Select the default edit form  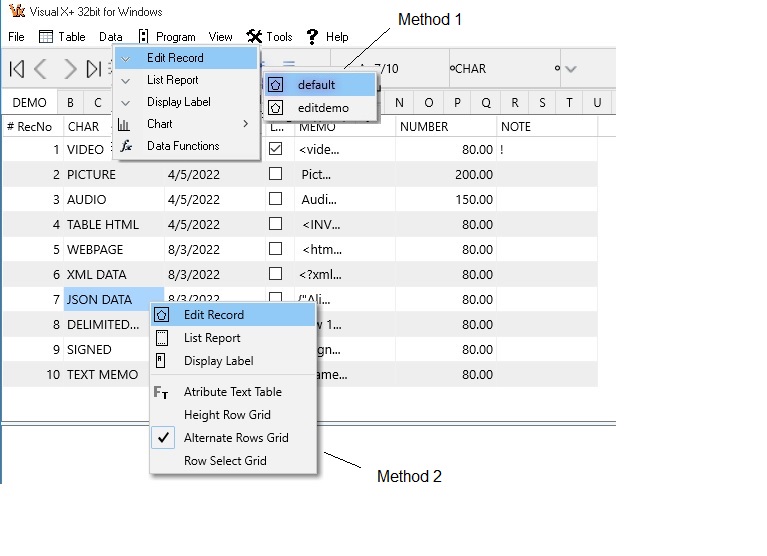(321, 85)
